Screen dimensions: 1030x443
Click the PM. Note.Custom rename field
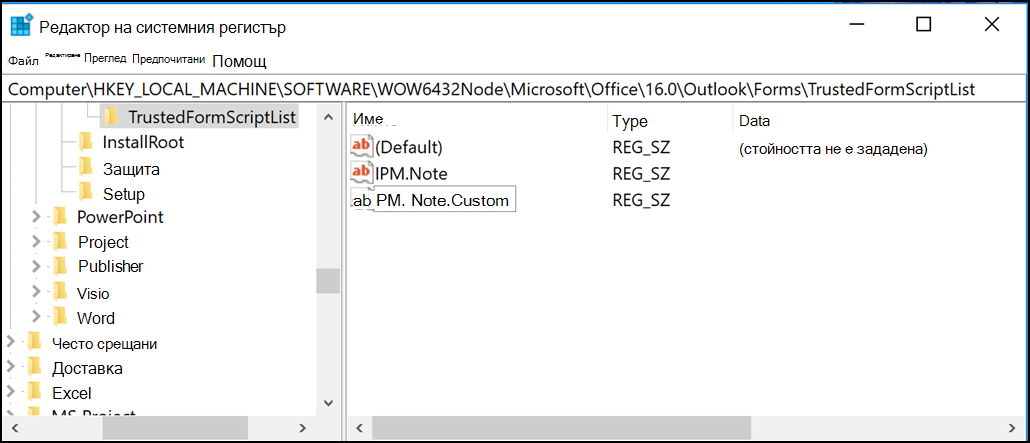[443, 200]
